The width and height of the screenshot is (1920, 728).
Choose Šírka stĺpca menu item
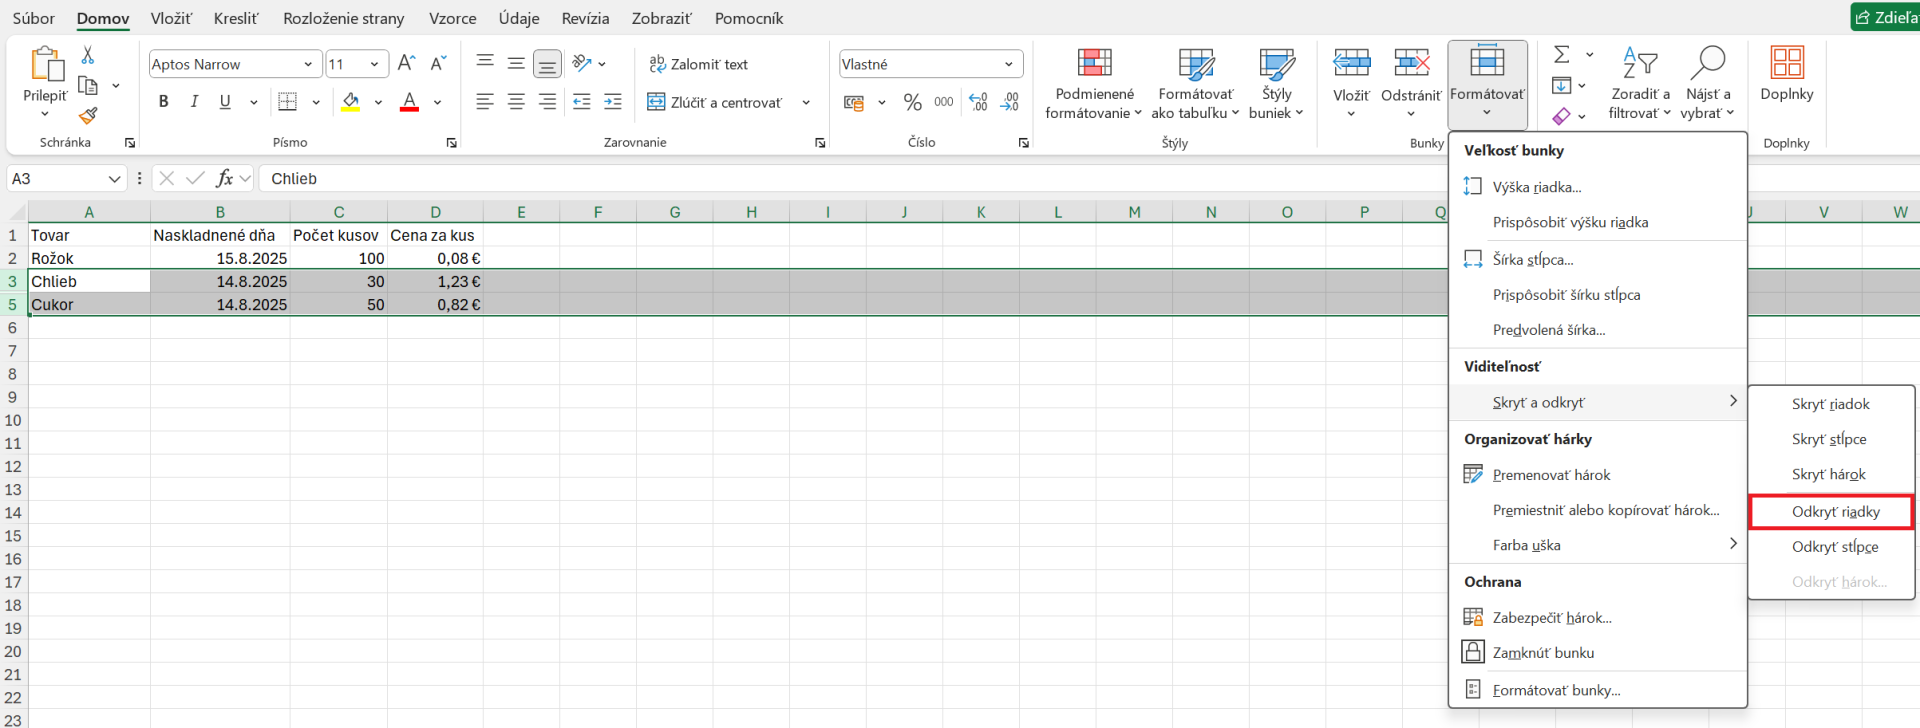(x=1598, y=259)
